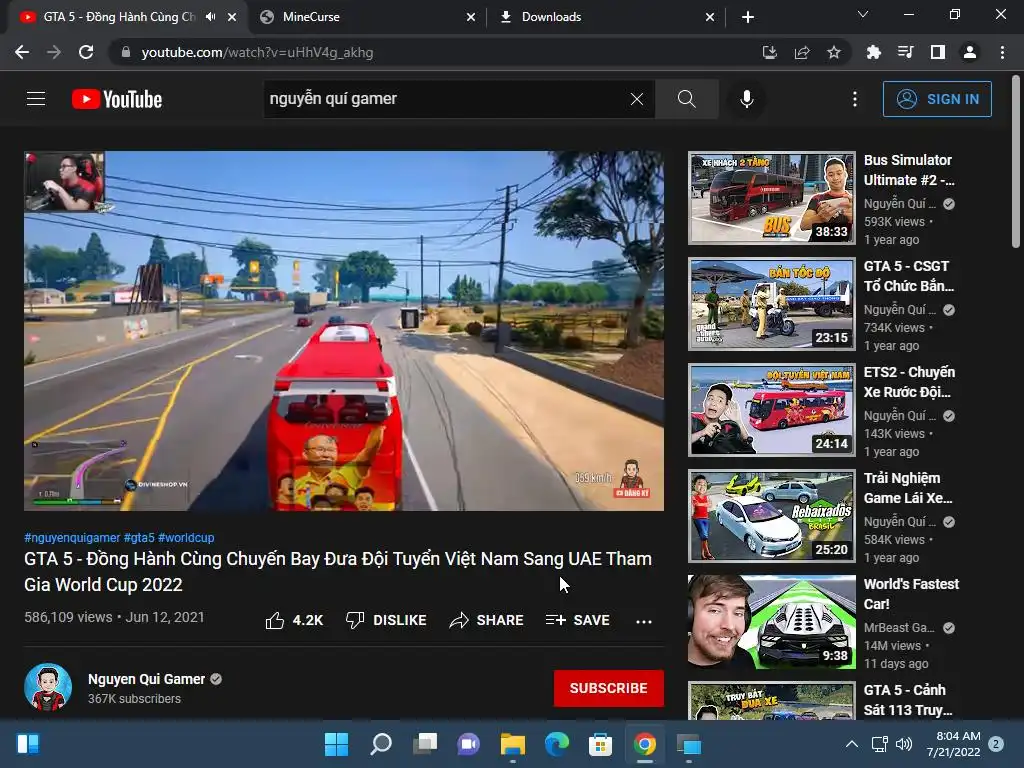Viewport: 1024px width, 768px height.
Task: Start voice search with the microphone
Action: click(x=747, y=99)
